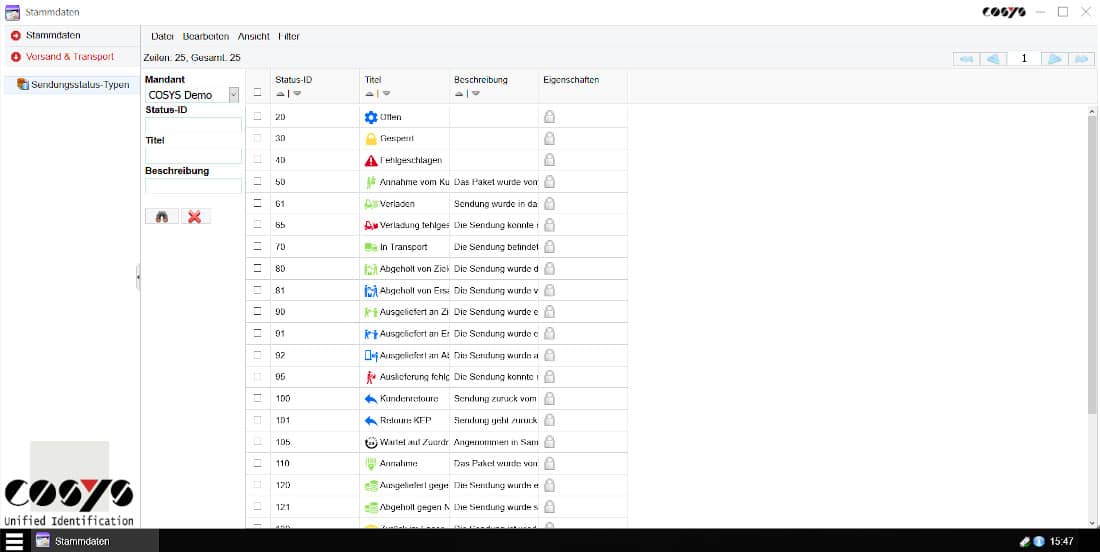Screen dimensions: 1100x552
Task: Click the lock icon in the Verladen row
Action: tap(549, 204)
